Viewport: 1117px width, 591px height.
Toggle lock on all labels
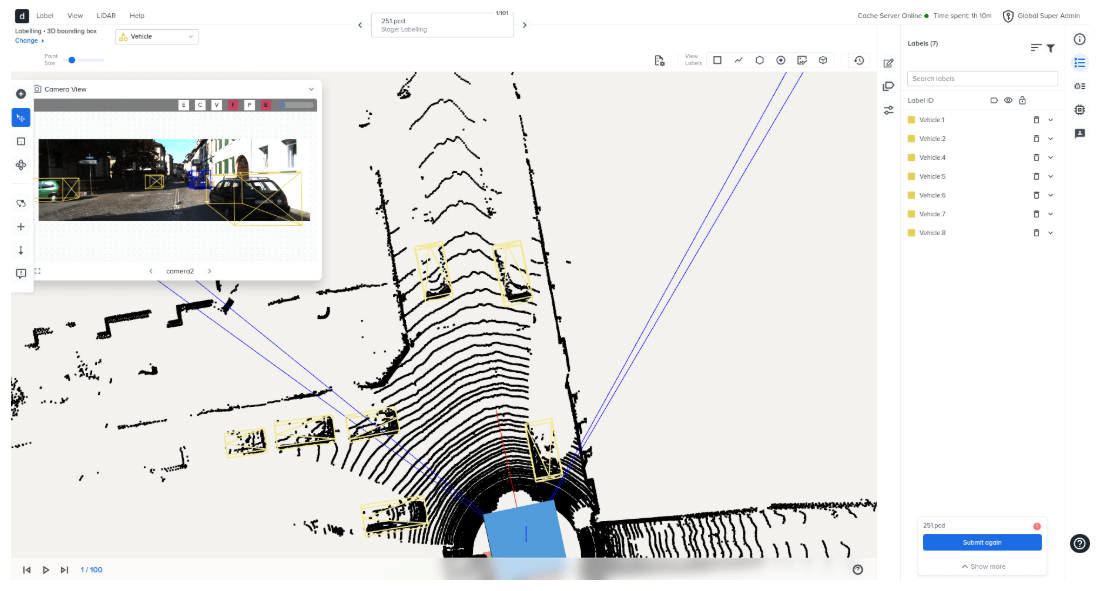point(1022,100)
